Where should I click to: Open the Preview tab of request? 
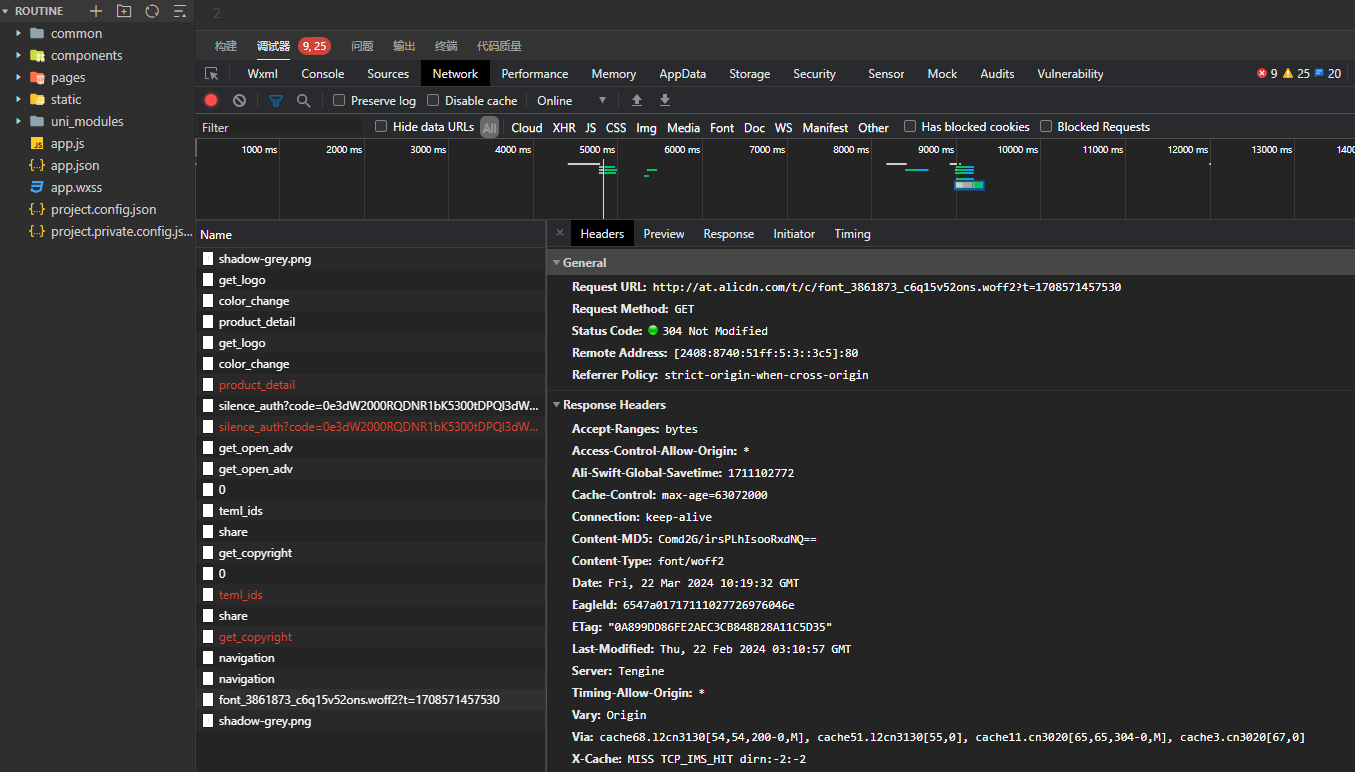coord(664,233)
